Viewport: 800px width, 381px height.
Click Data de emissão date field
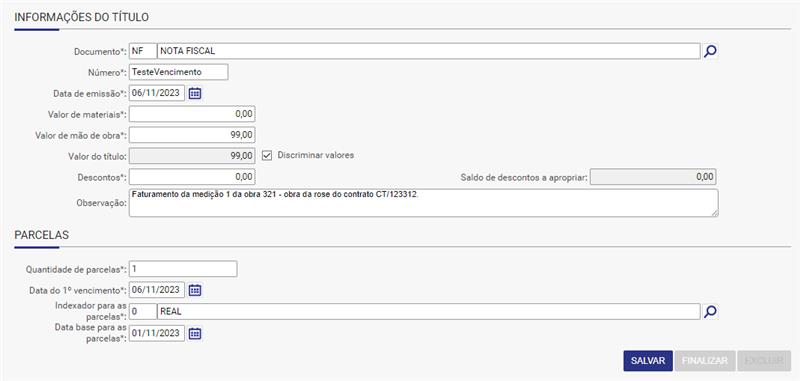click(x=157, y=93)
